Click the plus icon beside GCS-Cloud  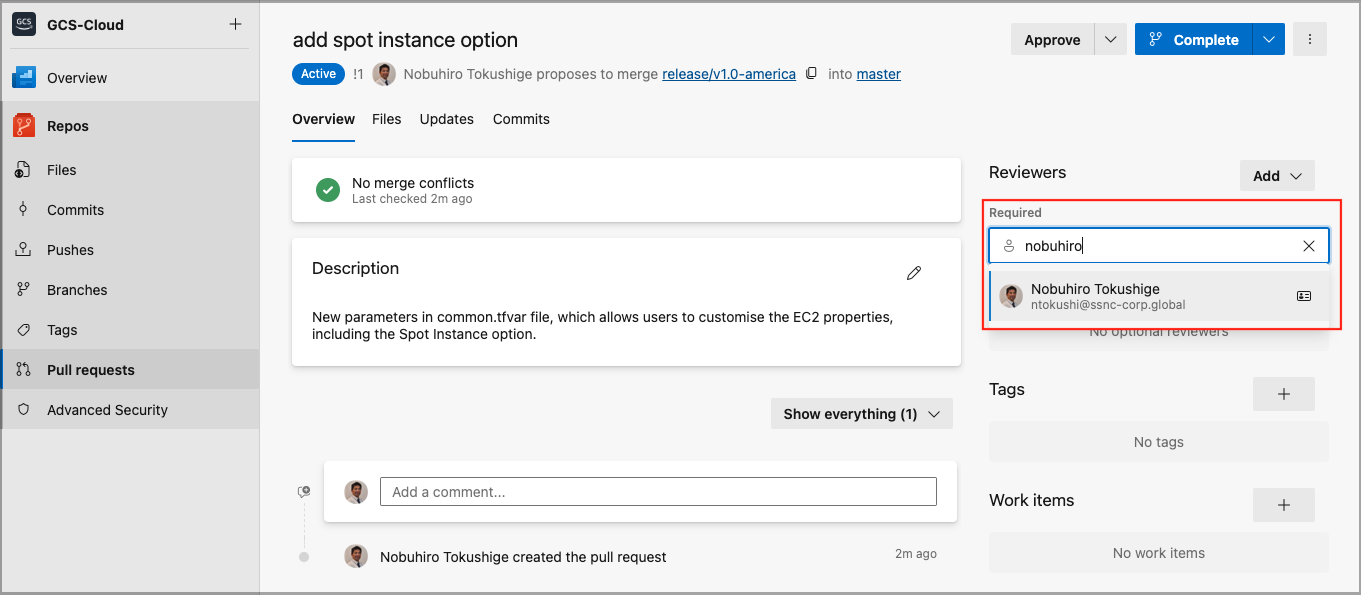tap(235, 24)
